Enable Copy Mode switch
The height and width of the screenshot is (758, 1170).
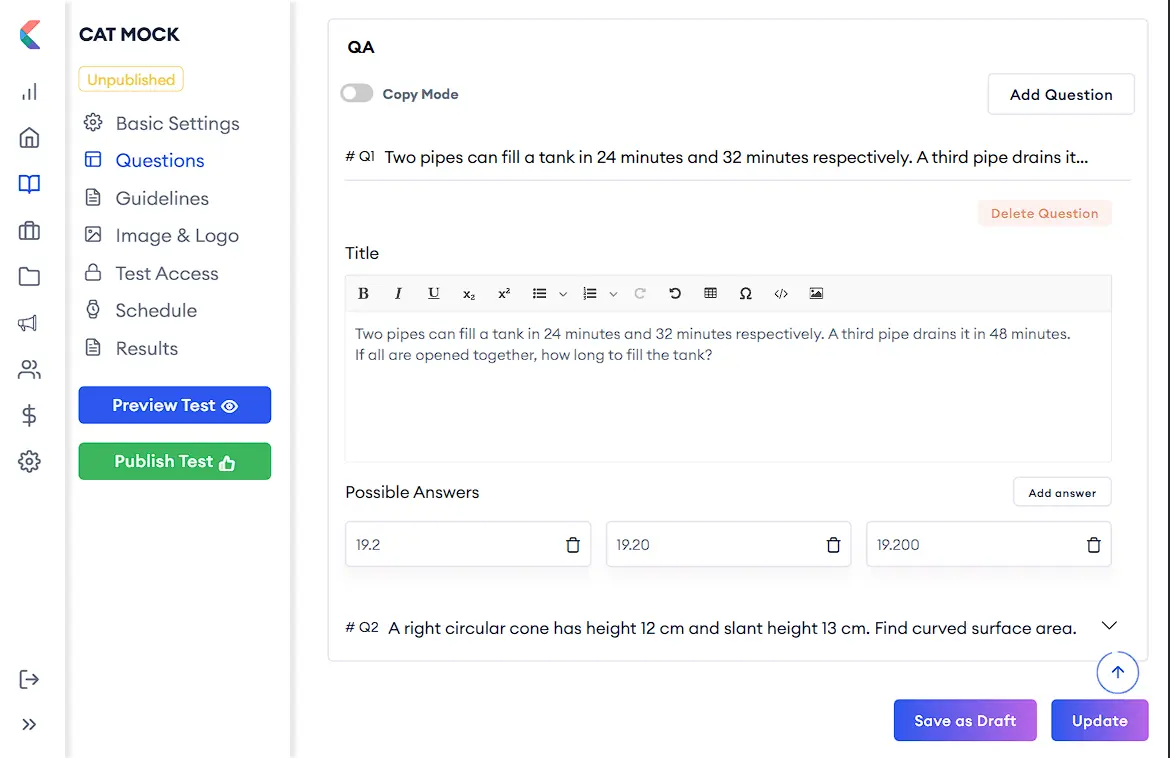click(x=356, y=94)
